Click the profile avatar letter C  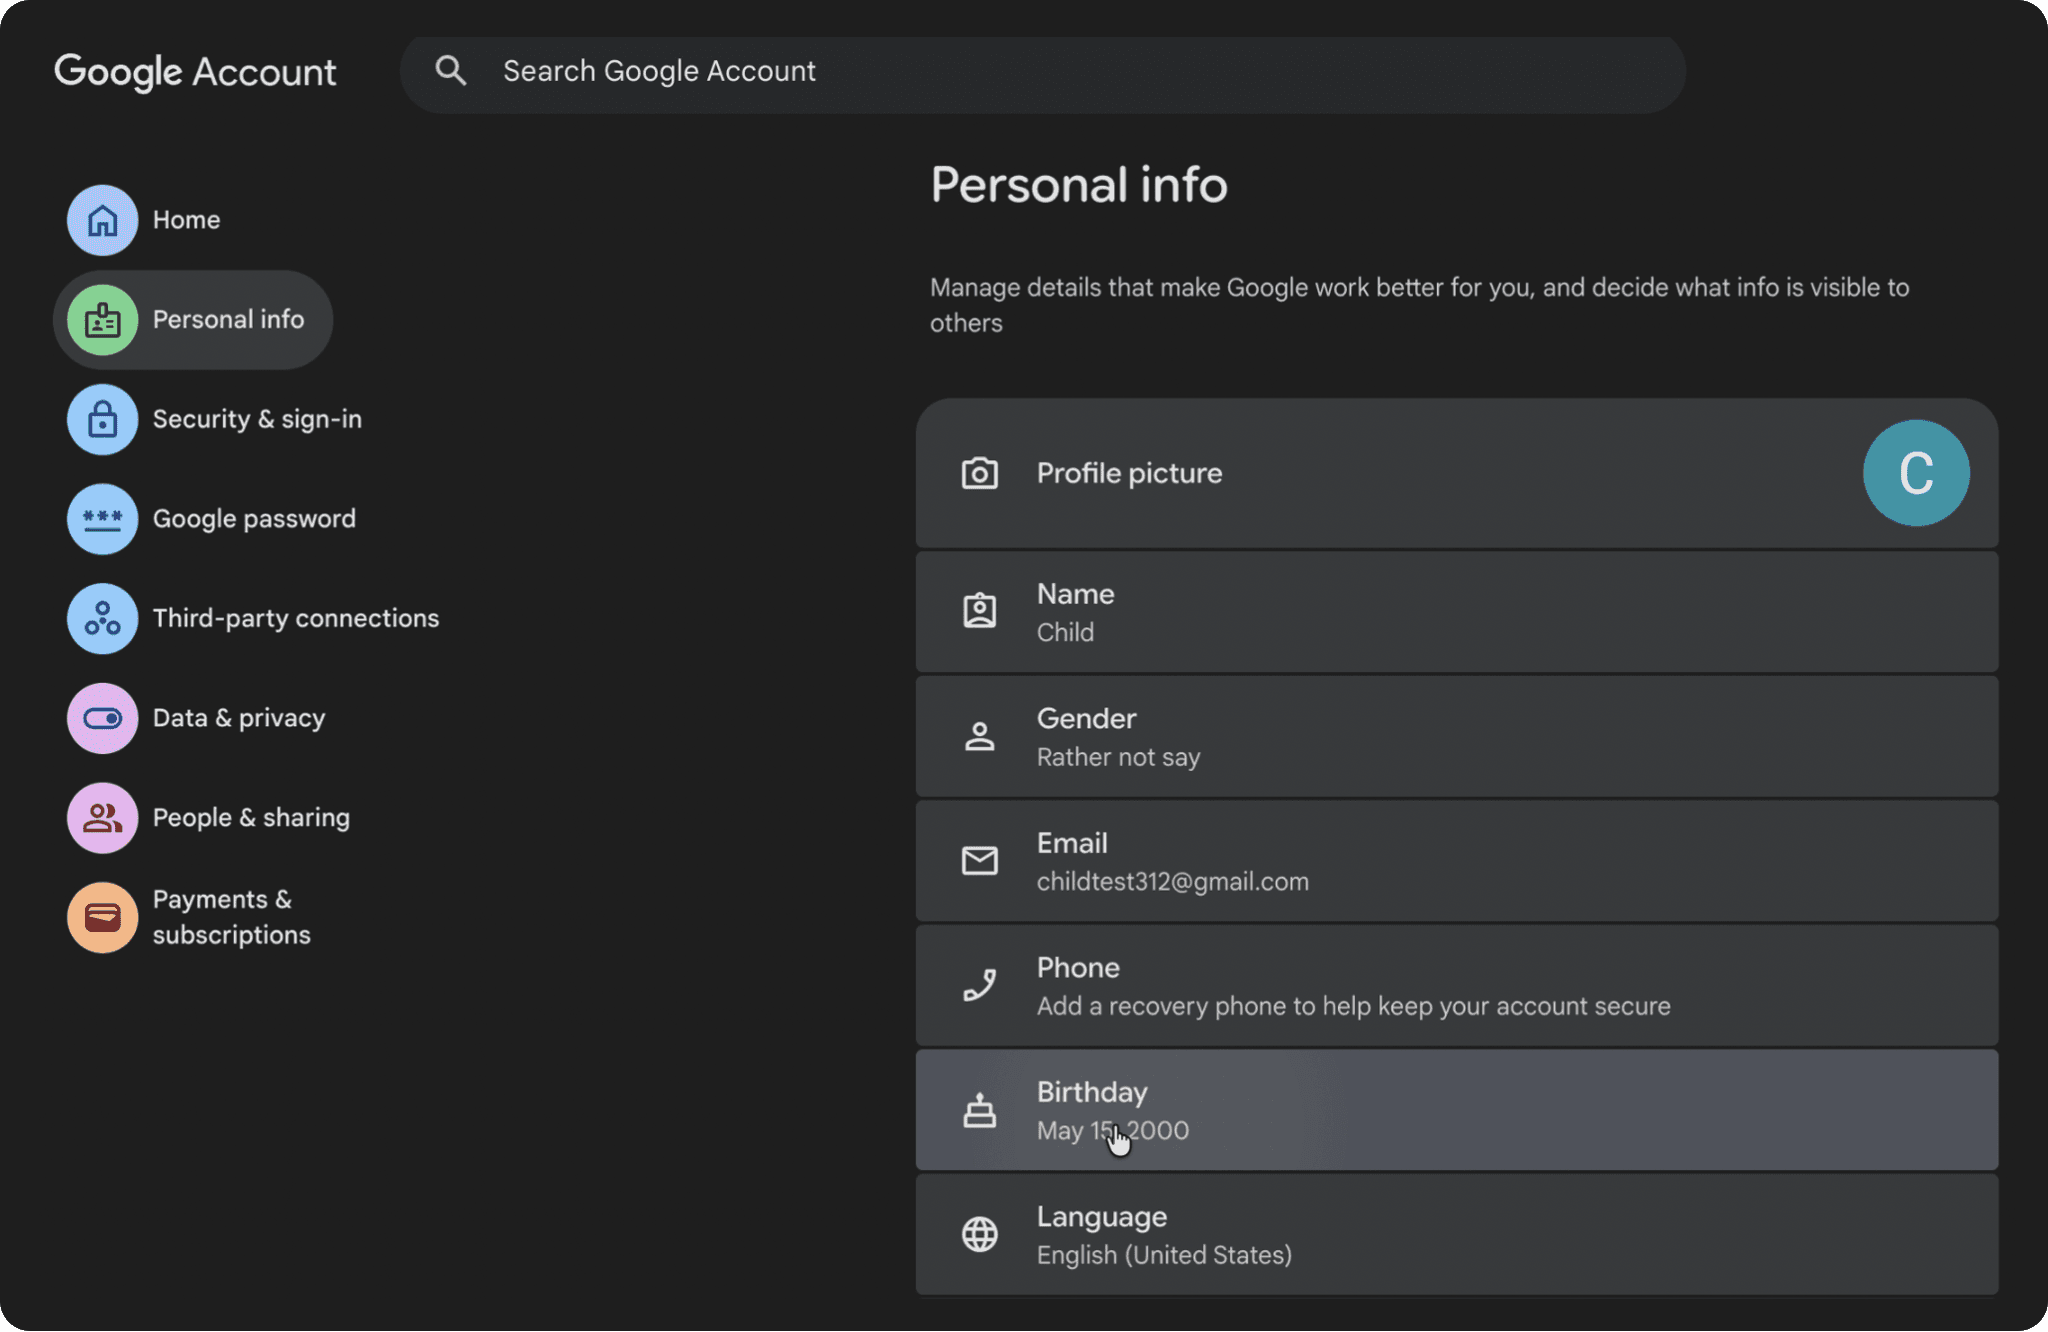1916,473
